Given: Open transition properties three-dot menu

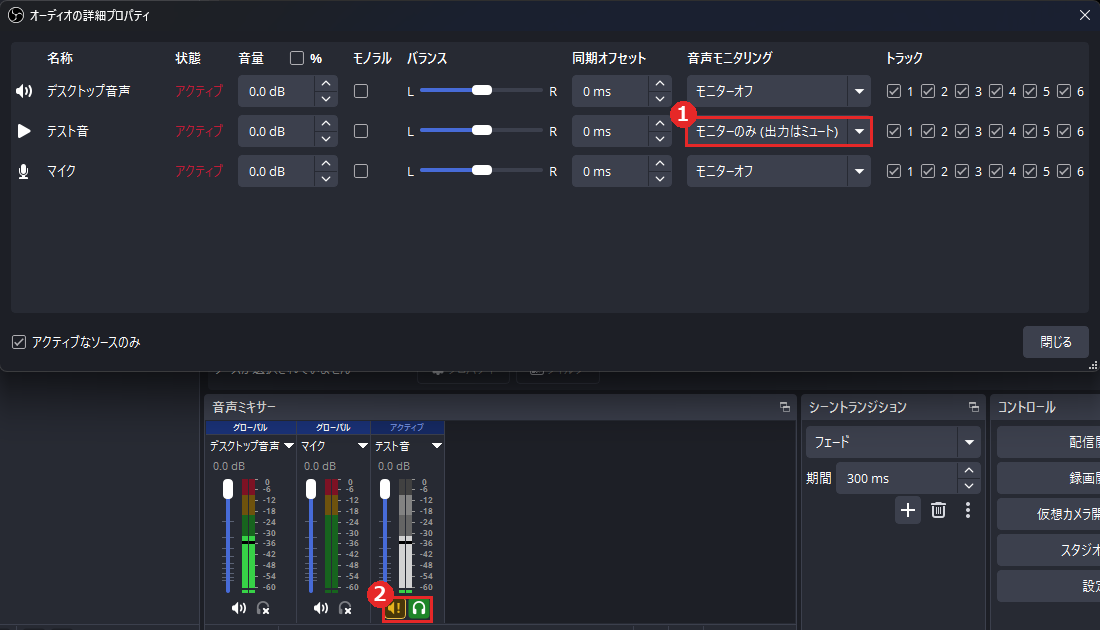Looking at the screenshot, I should point(968,510).
